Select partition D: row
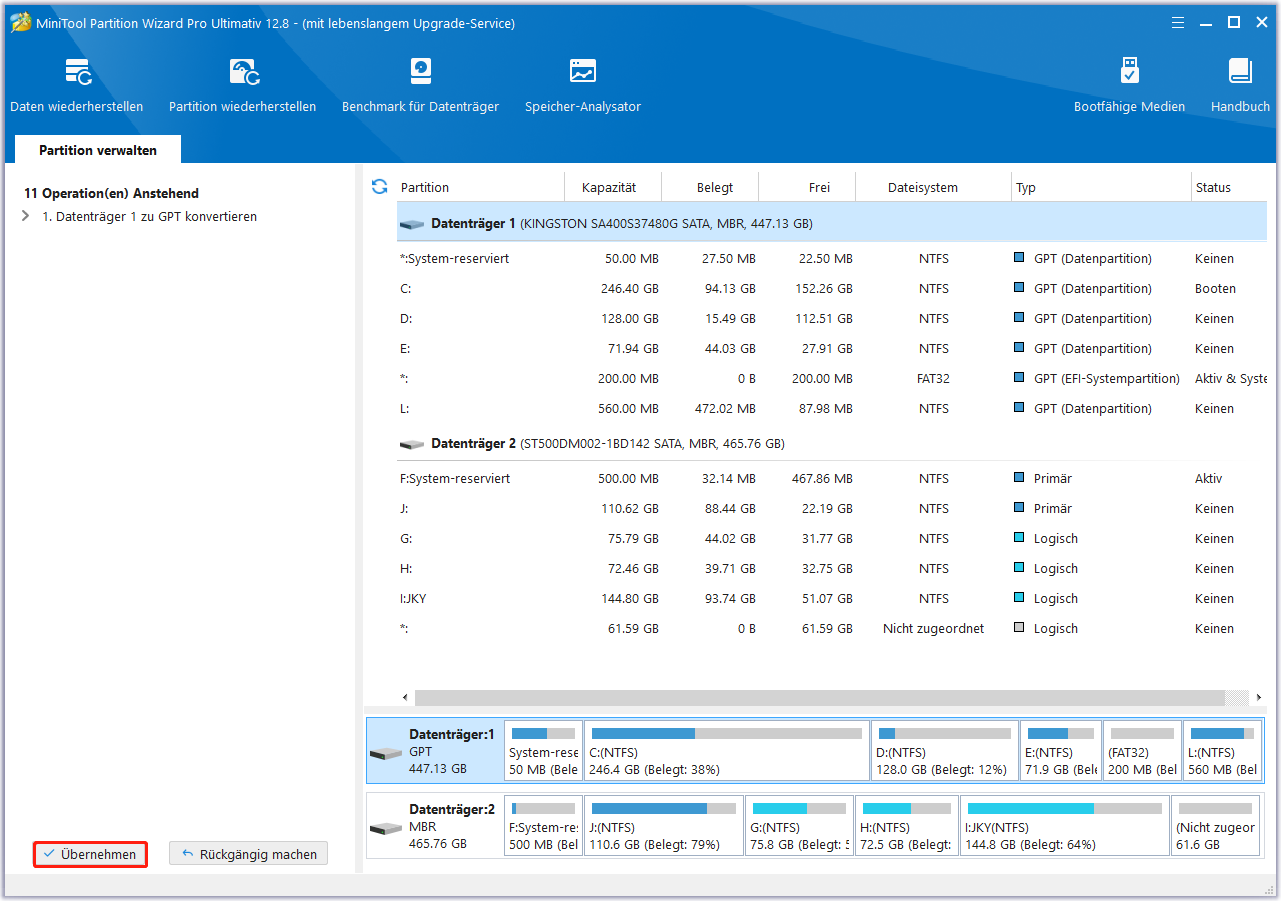 point(832,319)
